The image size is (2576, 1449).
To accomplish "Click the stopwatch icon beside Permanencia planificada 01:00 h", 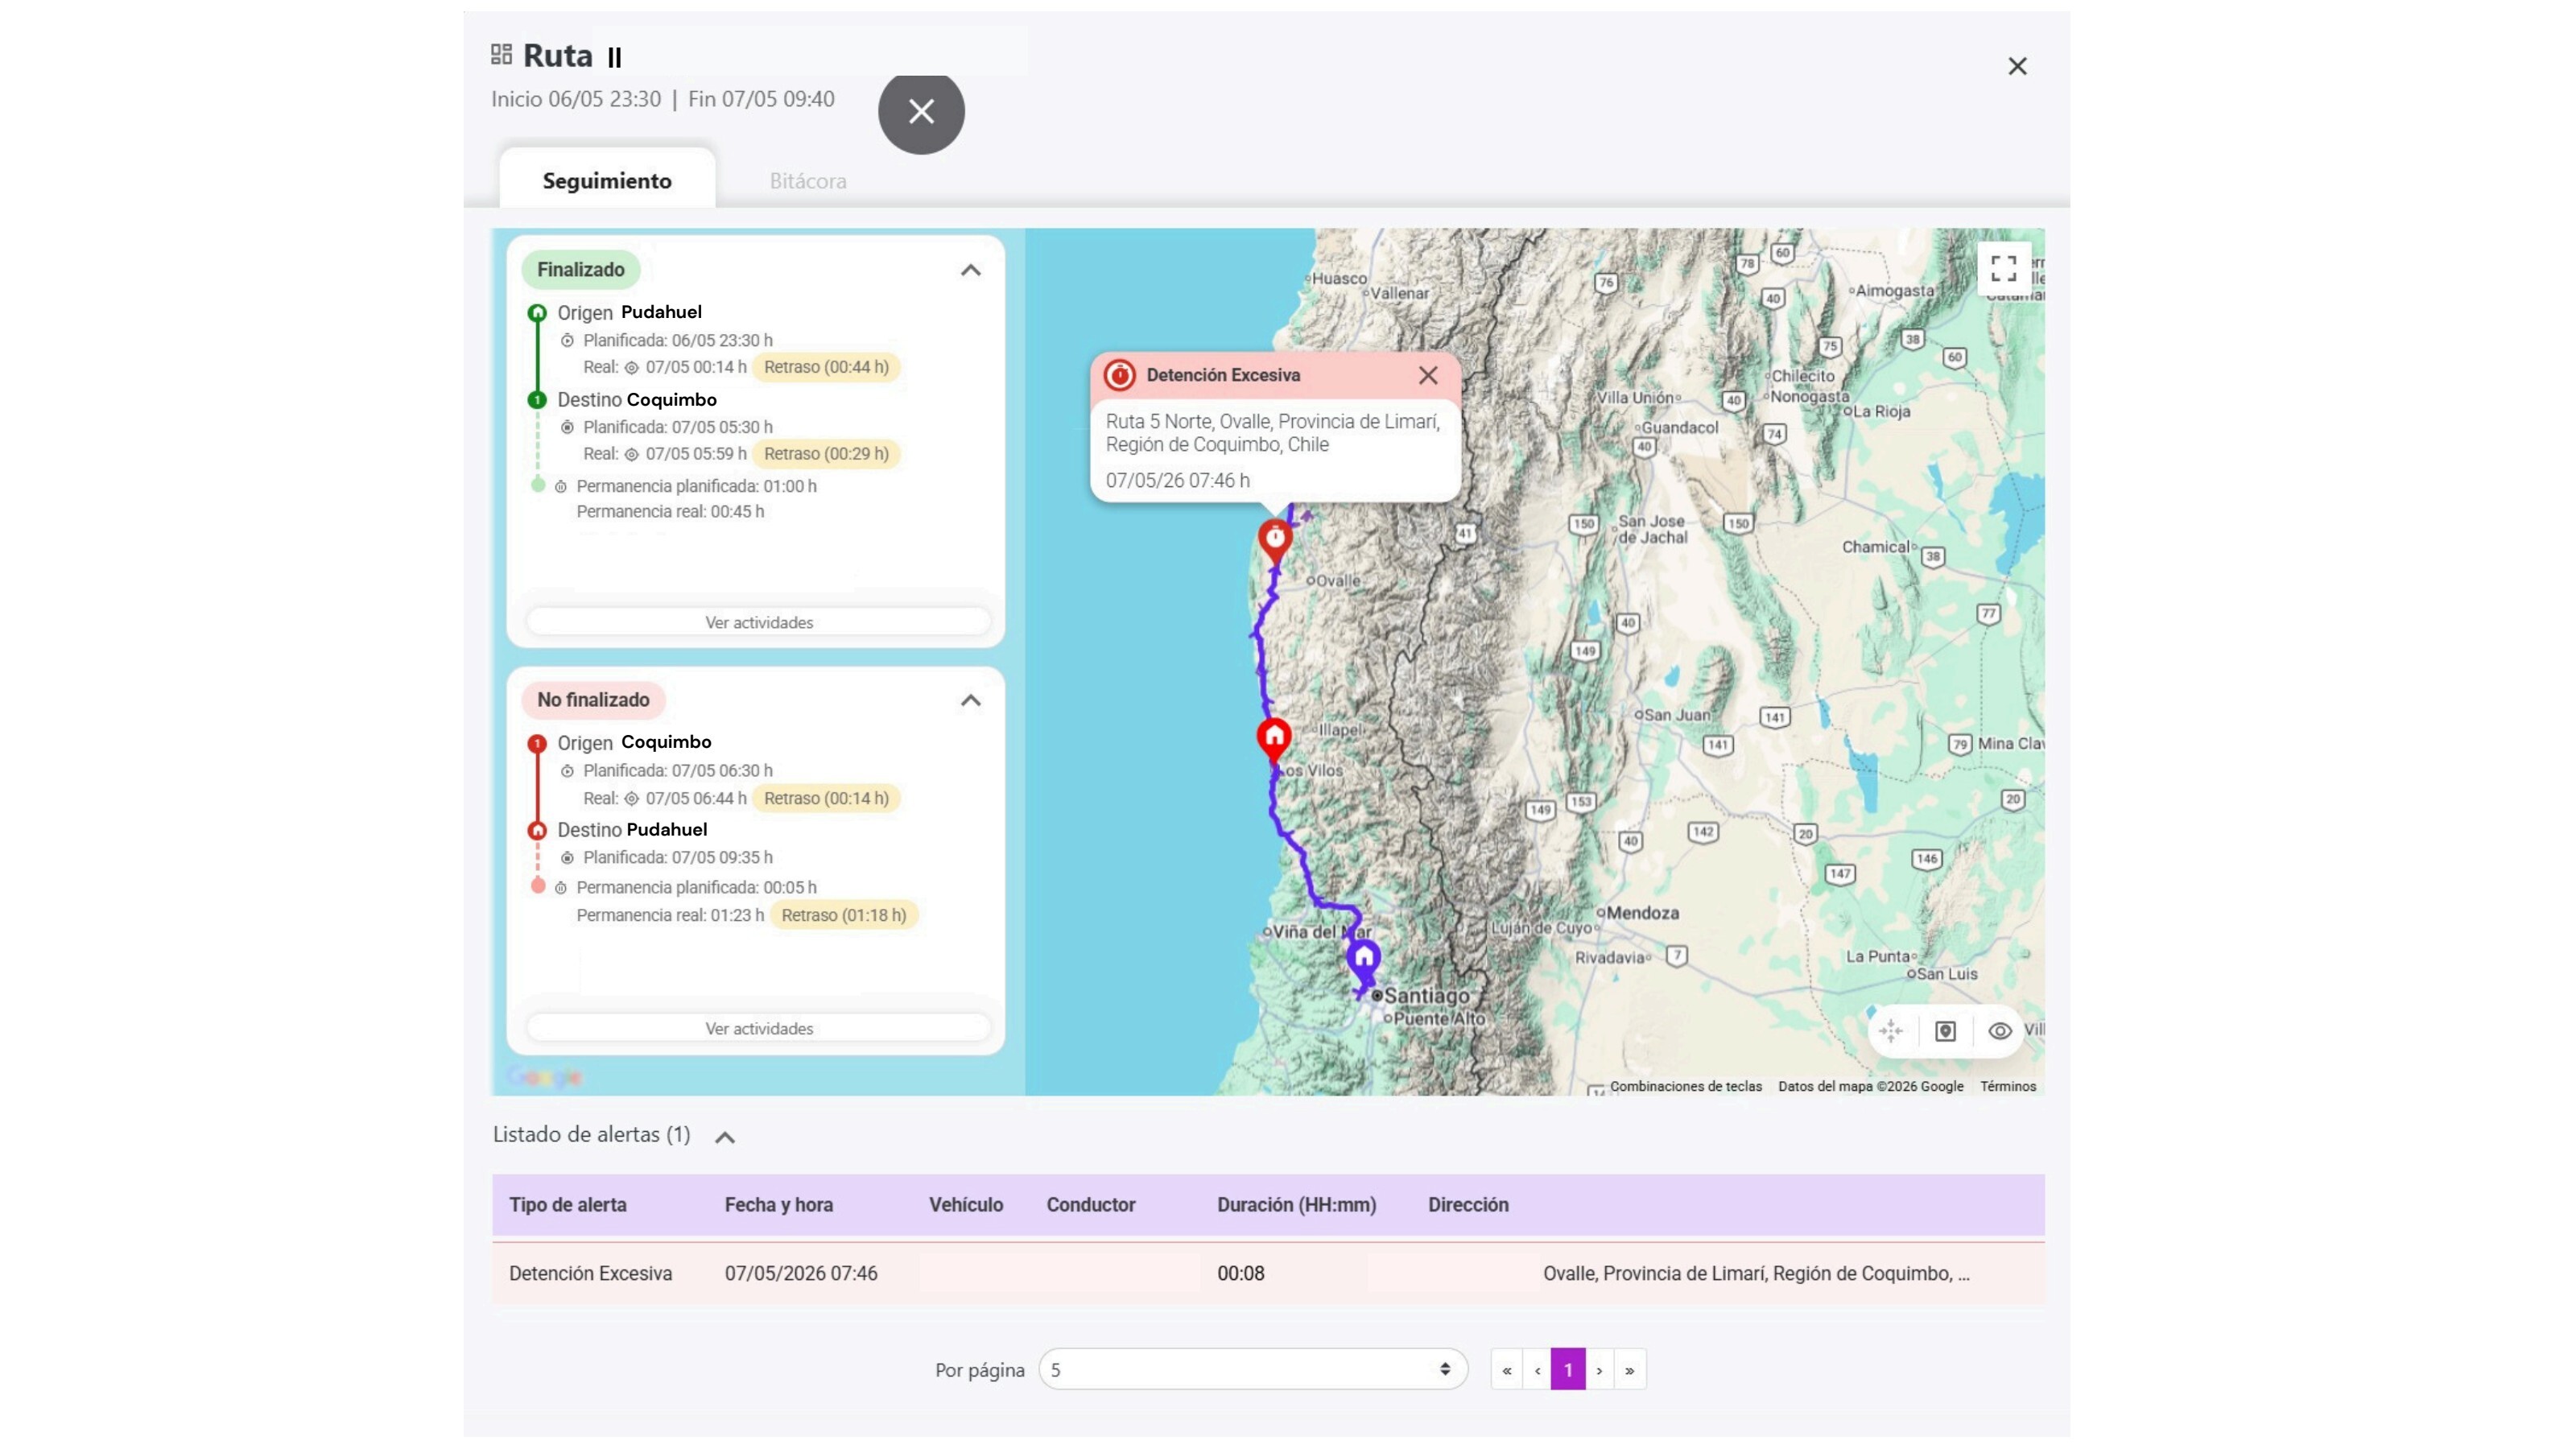I will point(561,487).
